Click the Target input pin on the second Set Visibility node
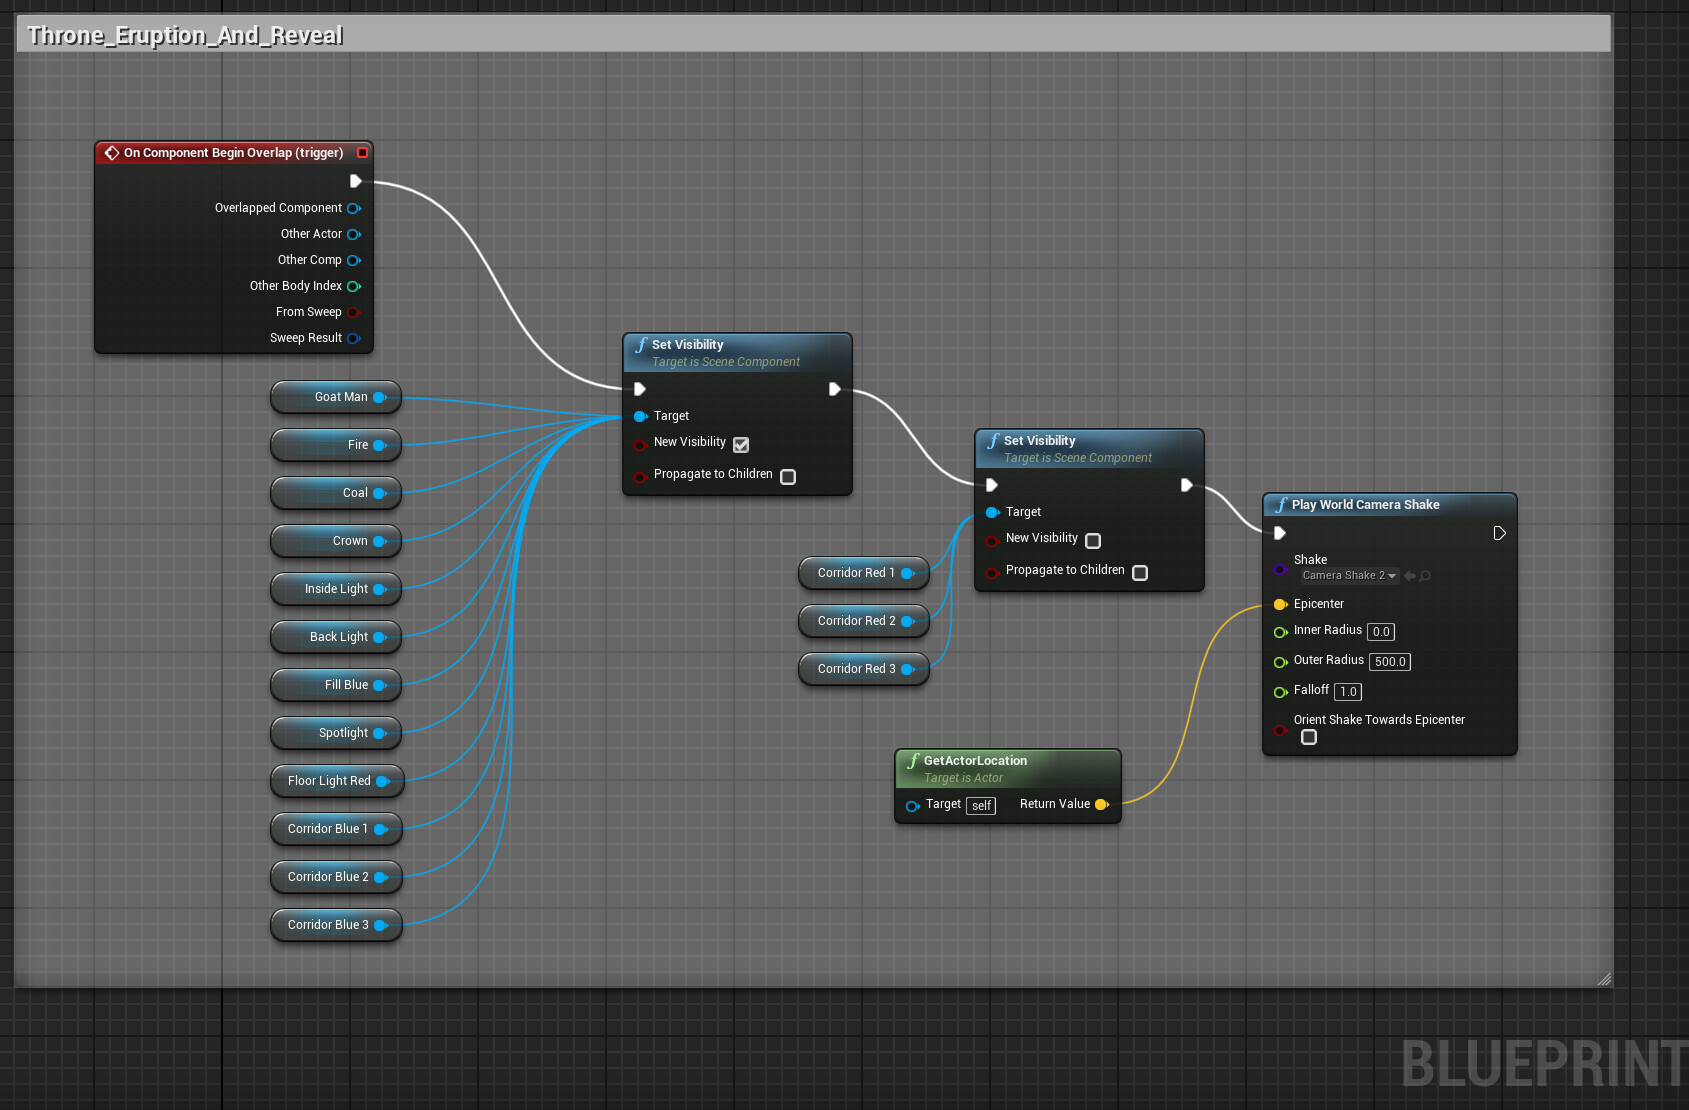Viewport: 1689px width, 1110px height. (x=992, y=512)
